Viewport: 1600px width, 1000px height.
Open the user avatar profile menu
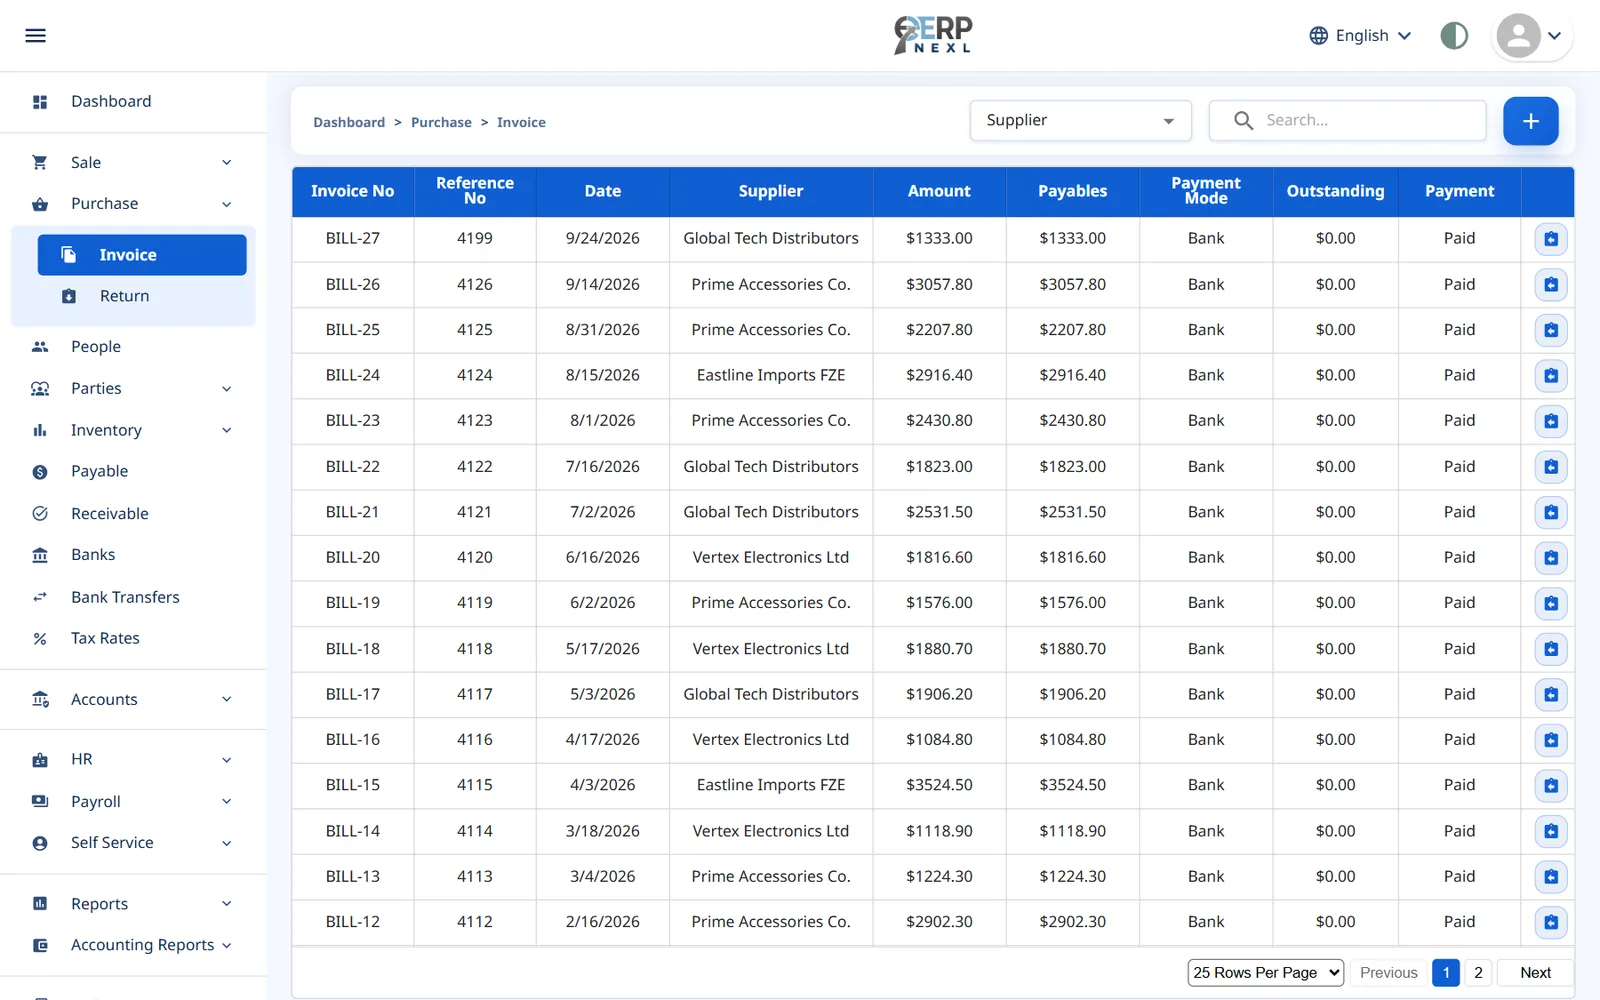click(x=1531, y=36)
